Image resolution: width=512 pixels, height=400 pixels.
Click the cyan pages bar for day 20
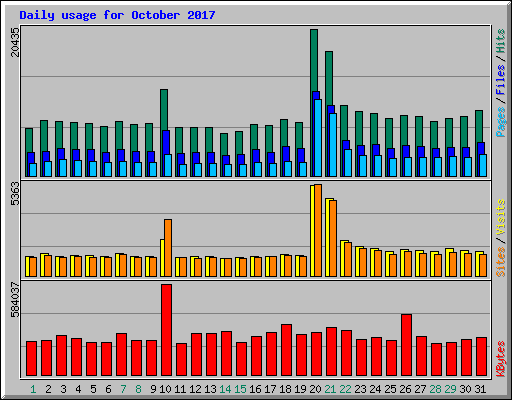[318, 138]
